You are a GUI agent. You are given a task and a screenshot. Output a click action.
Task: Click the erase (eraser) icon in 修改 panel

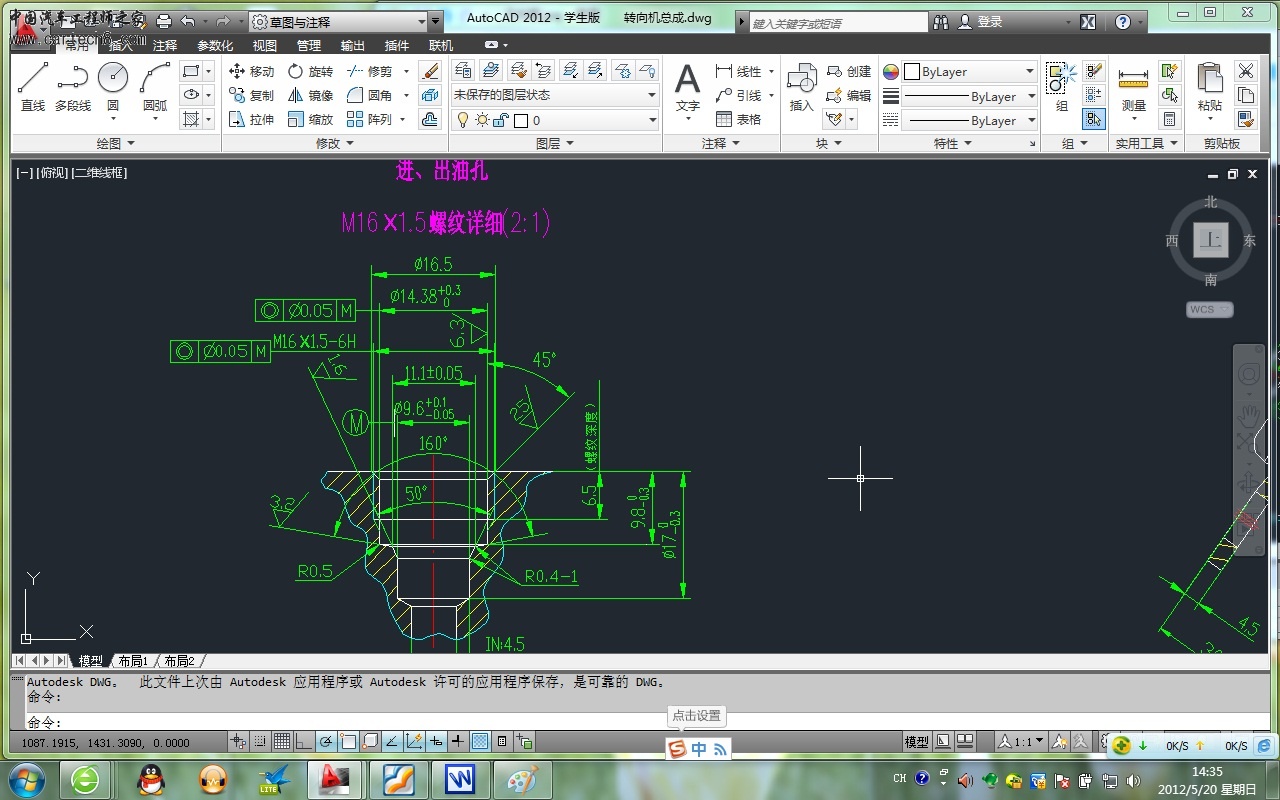[430, 71]
